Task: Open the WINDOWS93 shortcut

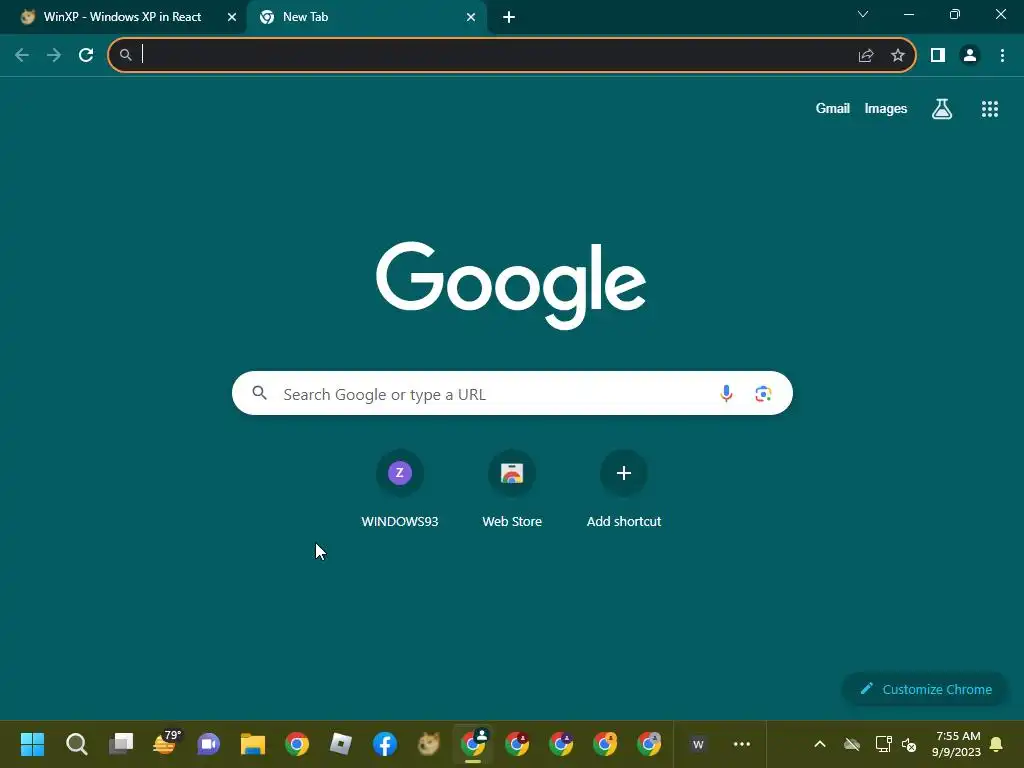Action: pyautogui.click(x=400, y=490)
